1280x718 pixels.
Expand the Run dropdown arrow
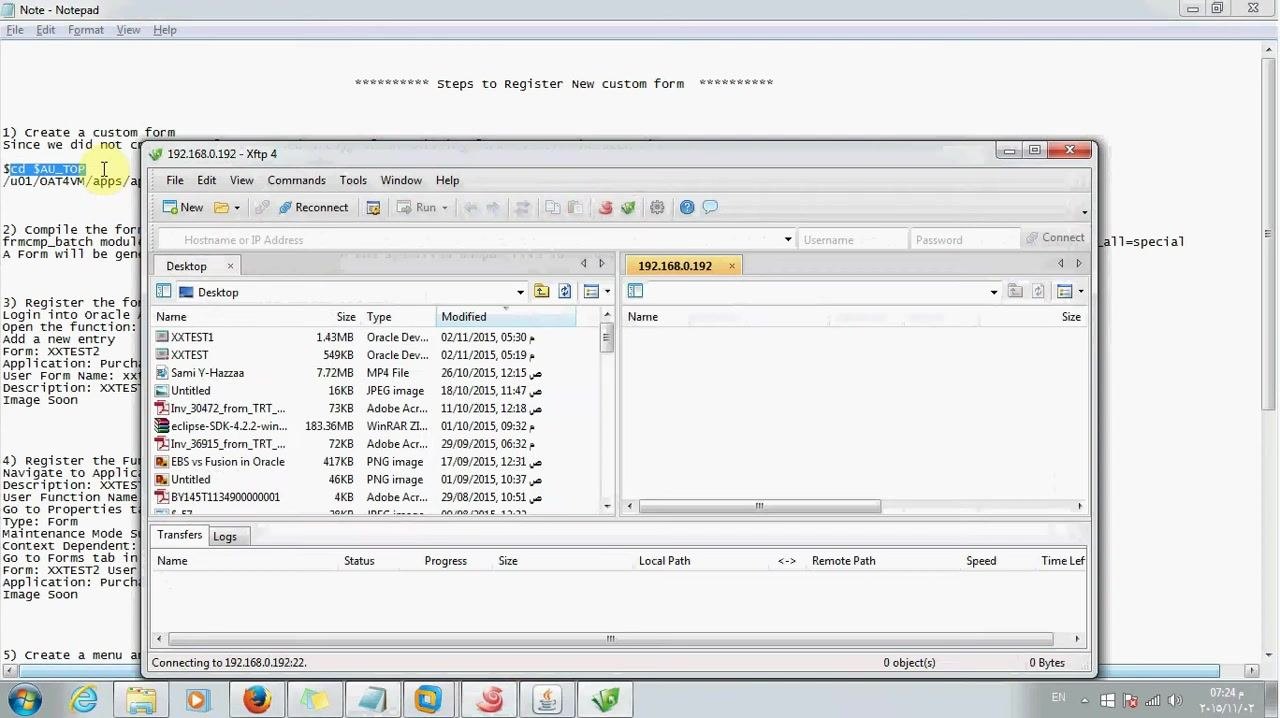[x=445, y=208]
